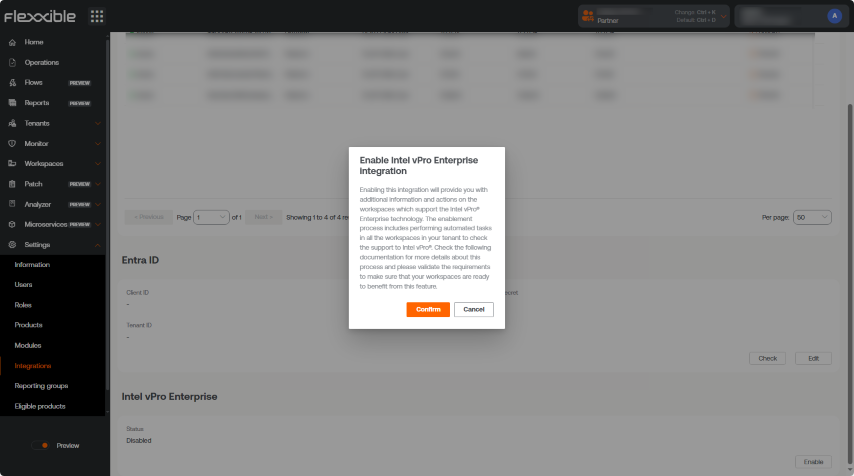Open the Page number dropdown

pyautogui.click(x=211, y=217)
